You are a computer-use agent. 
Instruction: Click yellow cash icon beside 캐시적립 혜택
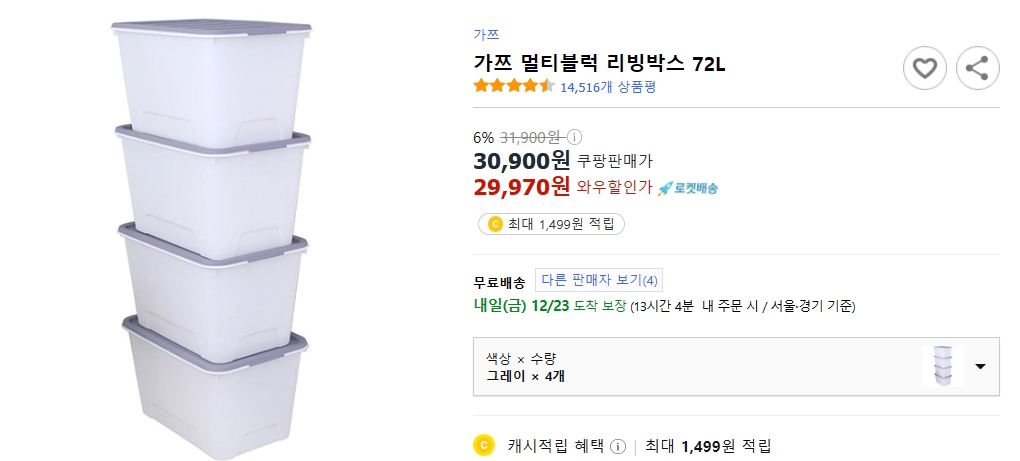pyautogui.click(x=484, y=445)
